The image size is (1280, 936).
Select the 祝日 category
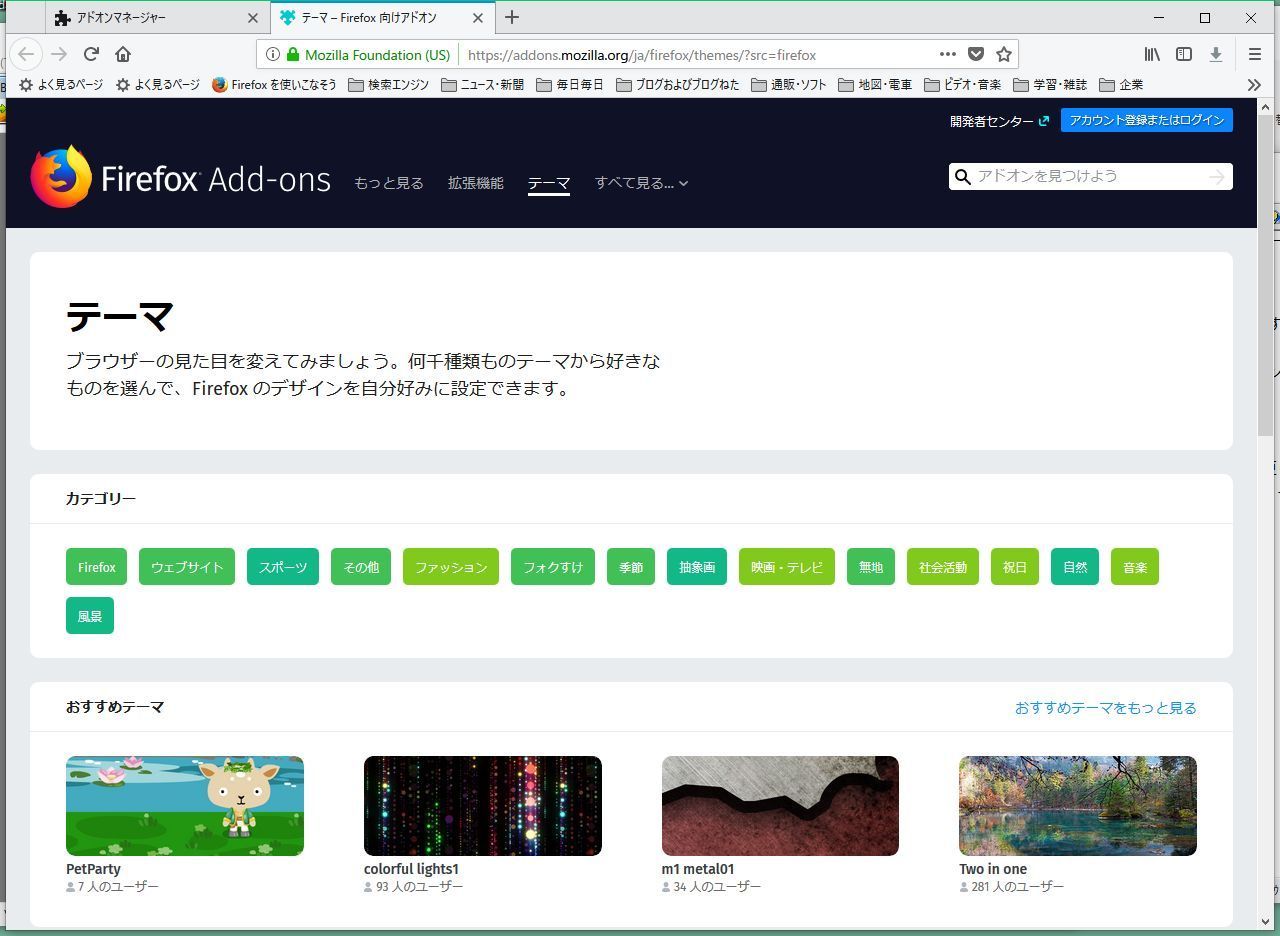coord(1015,567)
